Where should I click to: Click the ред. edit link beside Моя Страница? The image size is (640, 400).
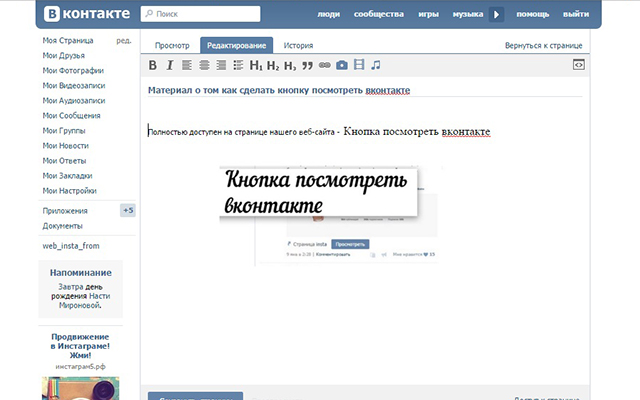(124, 40)
